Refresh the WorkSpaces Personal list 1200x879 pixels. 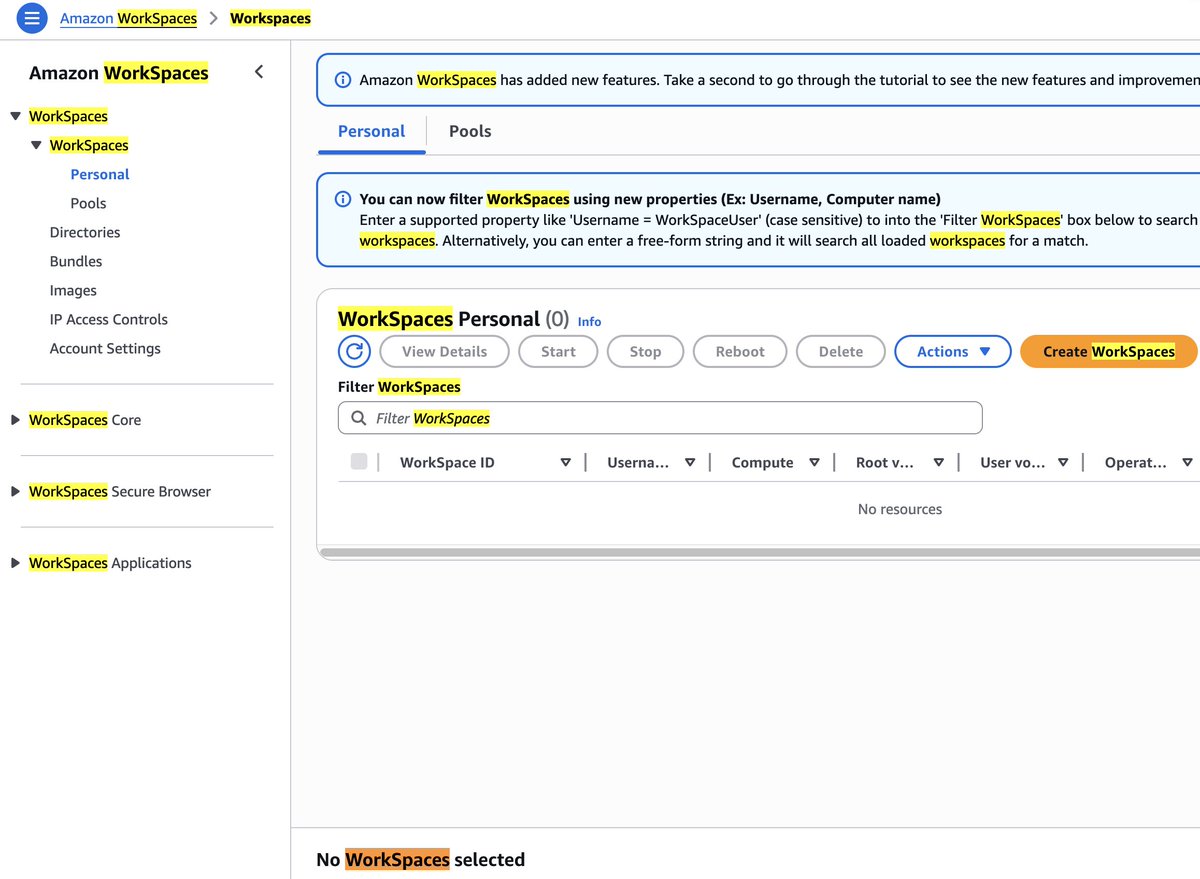pyautogui.click(x=354, y=351)
